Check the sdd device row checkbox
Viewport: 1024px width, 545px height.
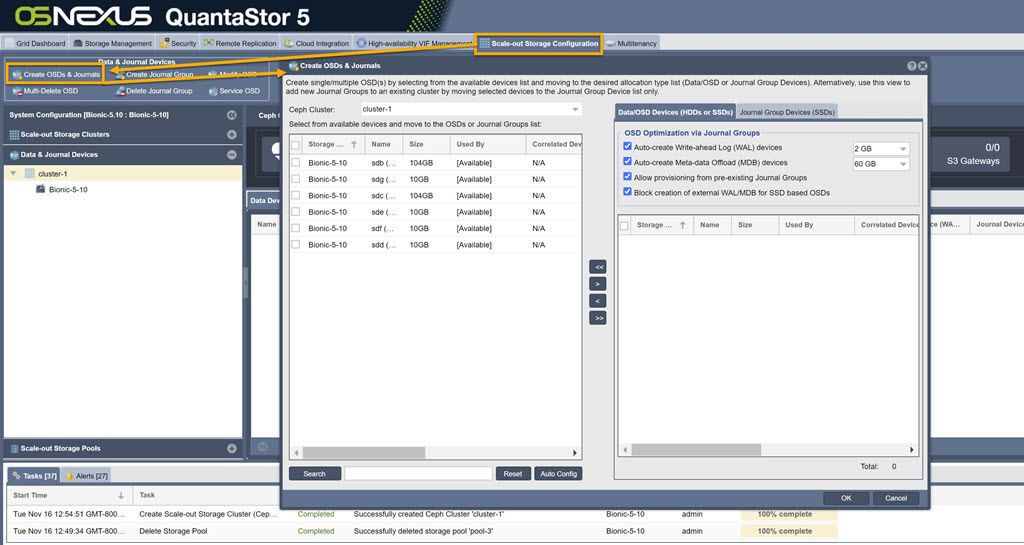(296, 244)
